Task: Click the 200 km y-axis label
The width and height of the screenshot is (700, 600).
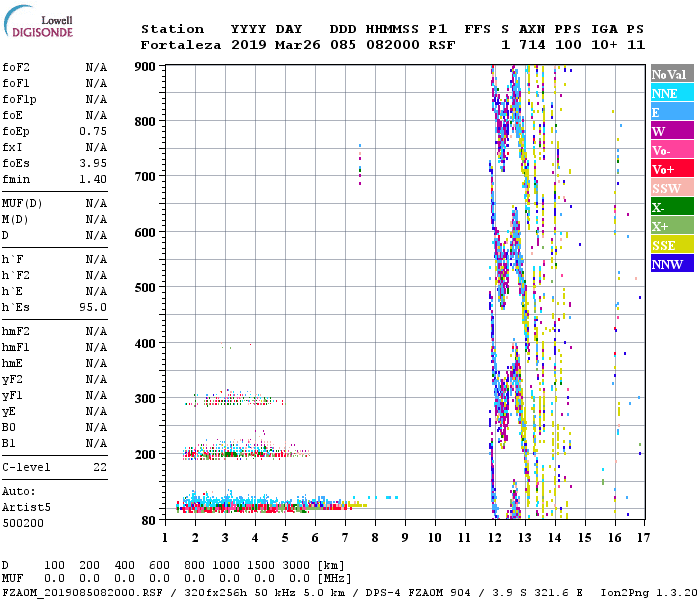Action: [145, 454]
